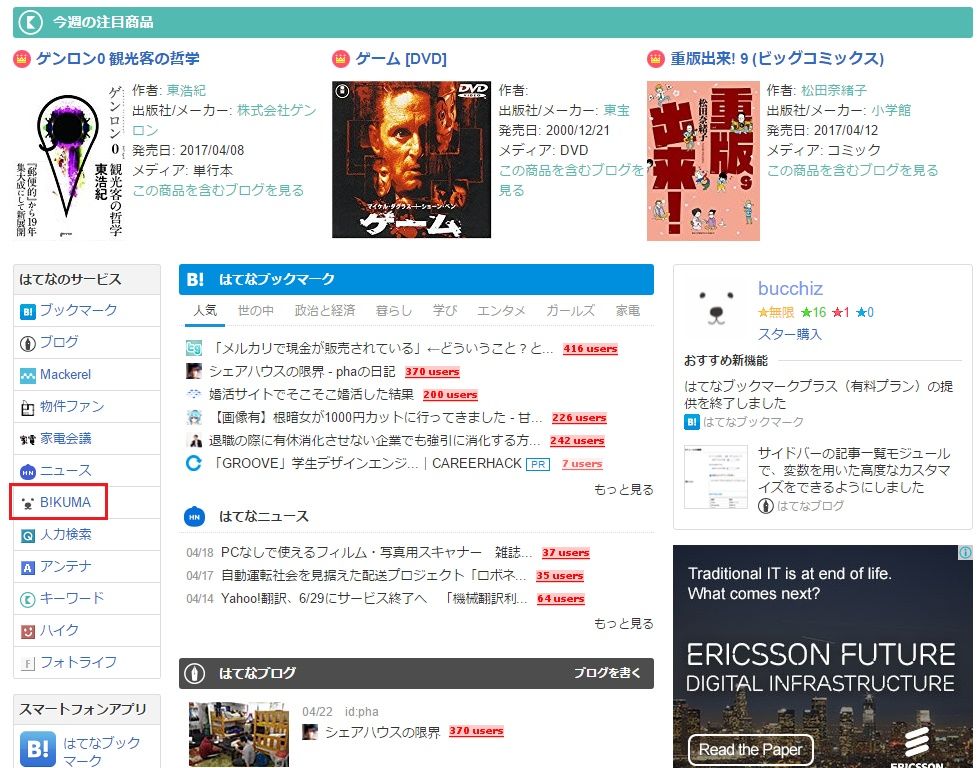Click the スター購入 link

pyautogui.click(x=789, y=334)
